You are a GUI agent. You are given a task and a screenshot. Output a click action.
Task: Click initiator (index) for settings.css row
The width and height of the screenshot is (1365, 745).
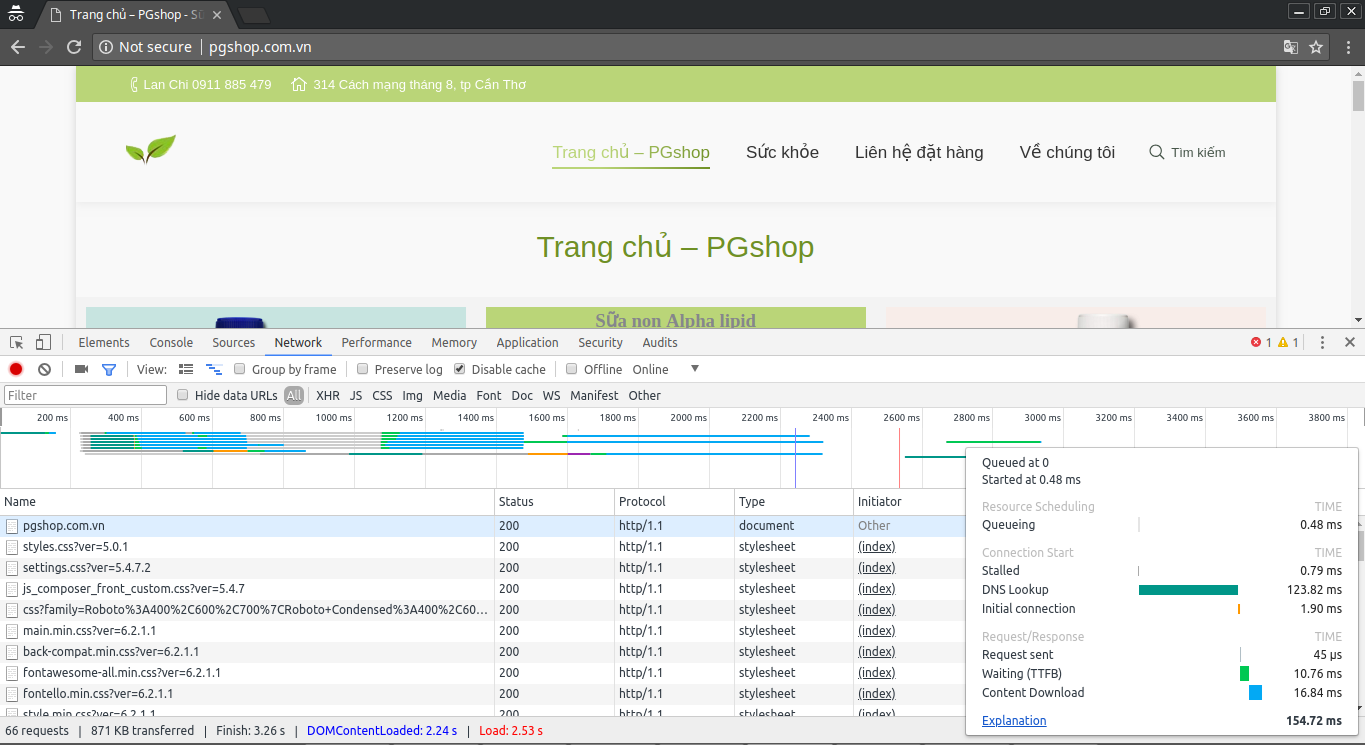tap(876, 567)
